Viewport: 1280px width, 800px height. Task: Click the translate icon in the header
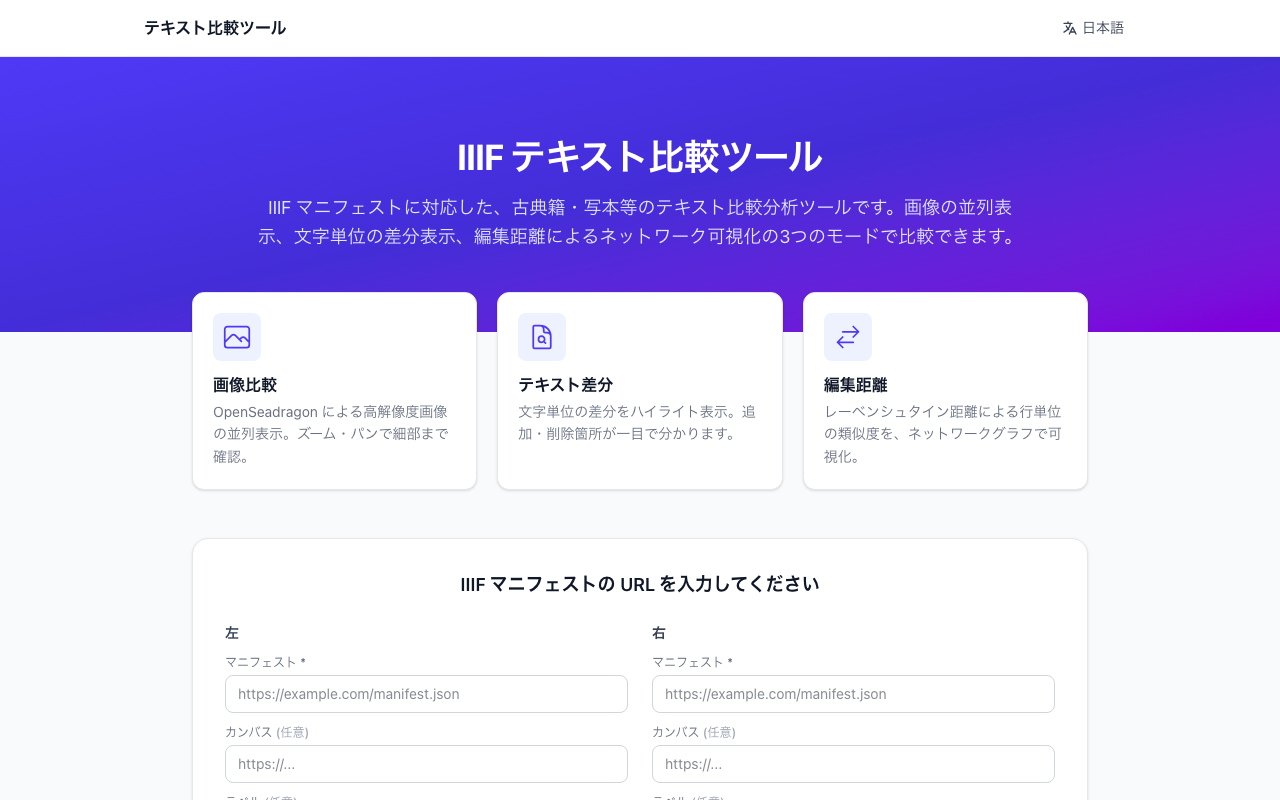[x=1068, y=28]
